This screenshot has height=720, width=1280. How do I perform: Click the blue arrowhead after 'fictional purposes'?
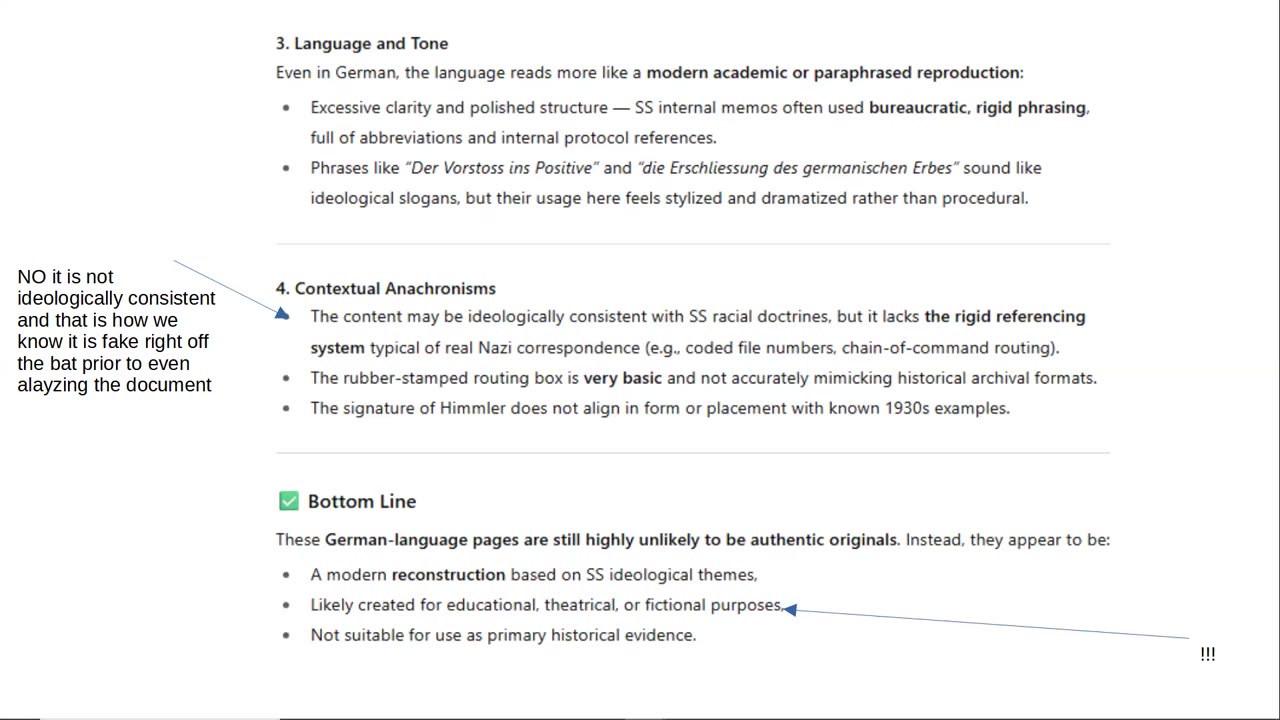click(790, 609)
